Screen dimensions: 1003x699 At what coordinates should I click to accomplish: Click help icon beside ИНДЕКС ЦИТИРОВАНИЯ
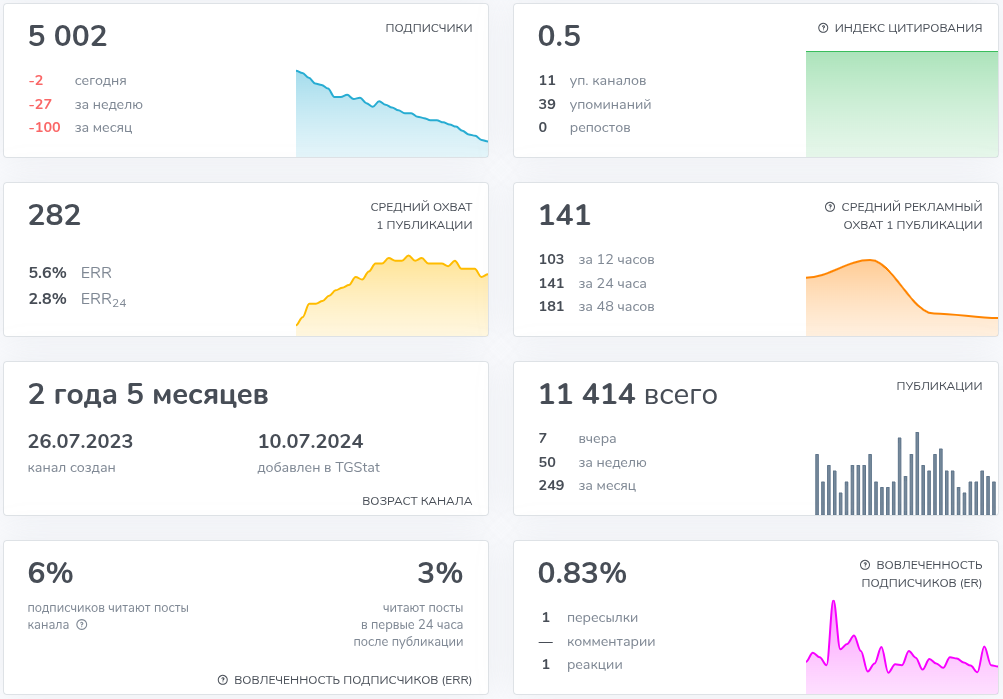(823, 28)
